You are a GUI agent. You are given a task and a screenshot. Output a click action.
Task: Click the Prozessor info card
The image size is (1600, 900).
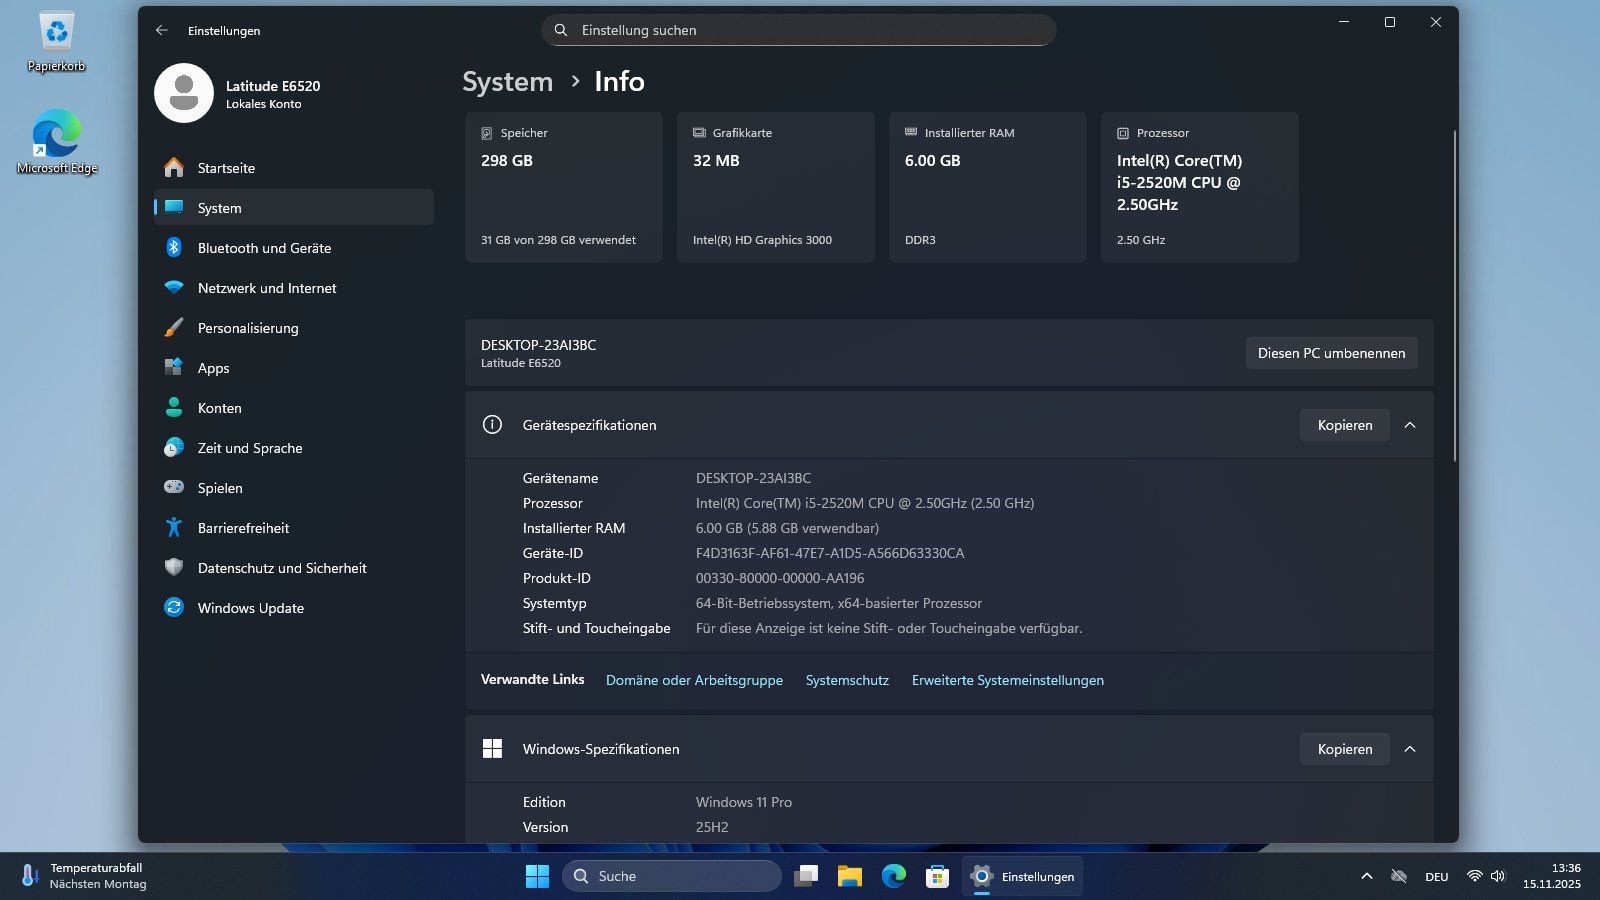[x=1200, y=187]
